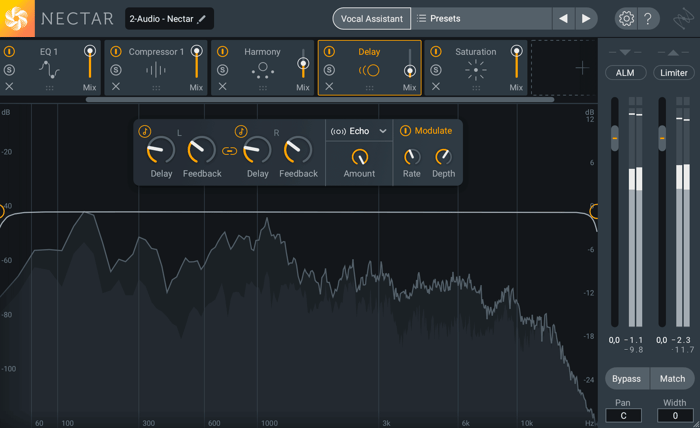700x428 pixels.
Task: Remove the Delay module
Action: (x=329, y=87)
